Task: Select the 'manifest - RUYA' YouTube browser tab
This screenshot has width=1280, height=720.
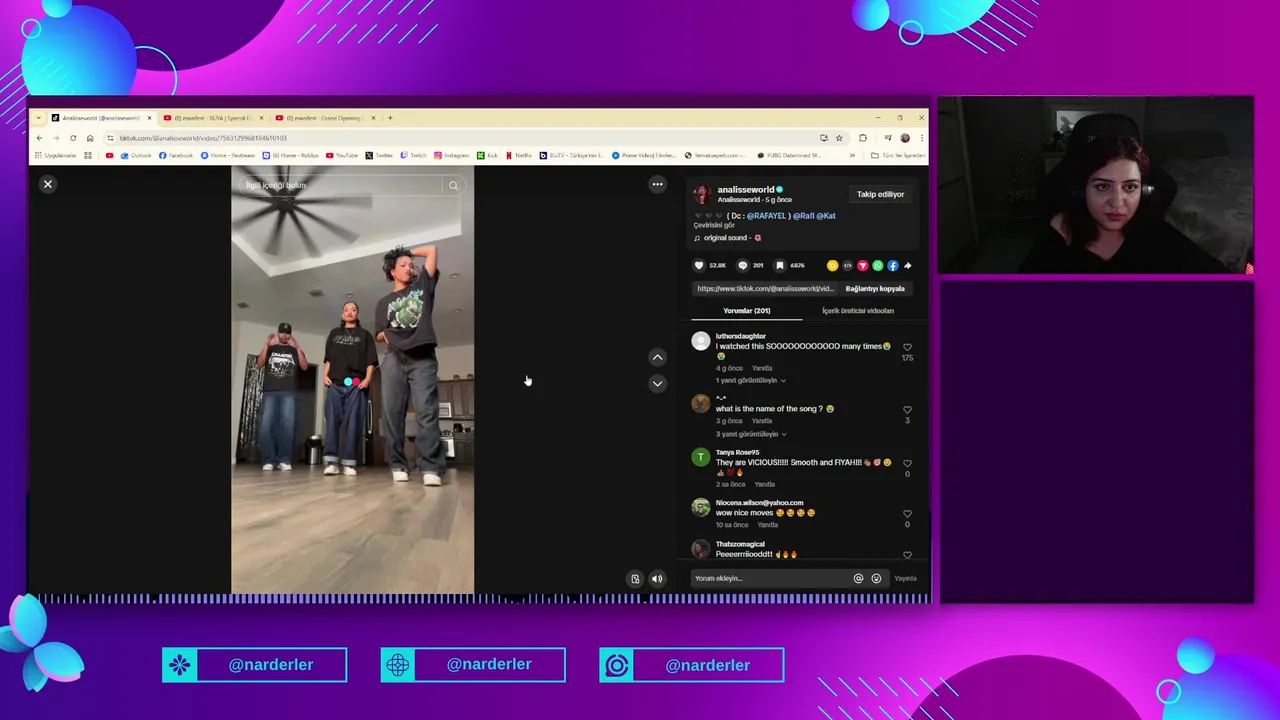Action: click(x=214, y=118)
